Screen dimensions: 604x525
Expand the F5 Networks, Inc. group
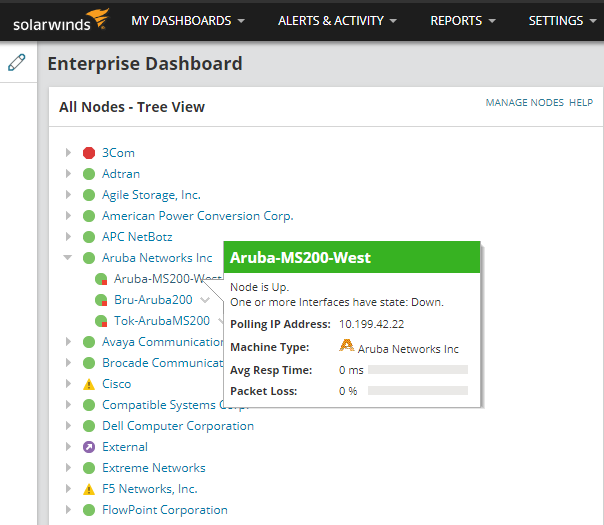(68, 488)
